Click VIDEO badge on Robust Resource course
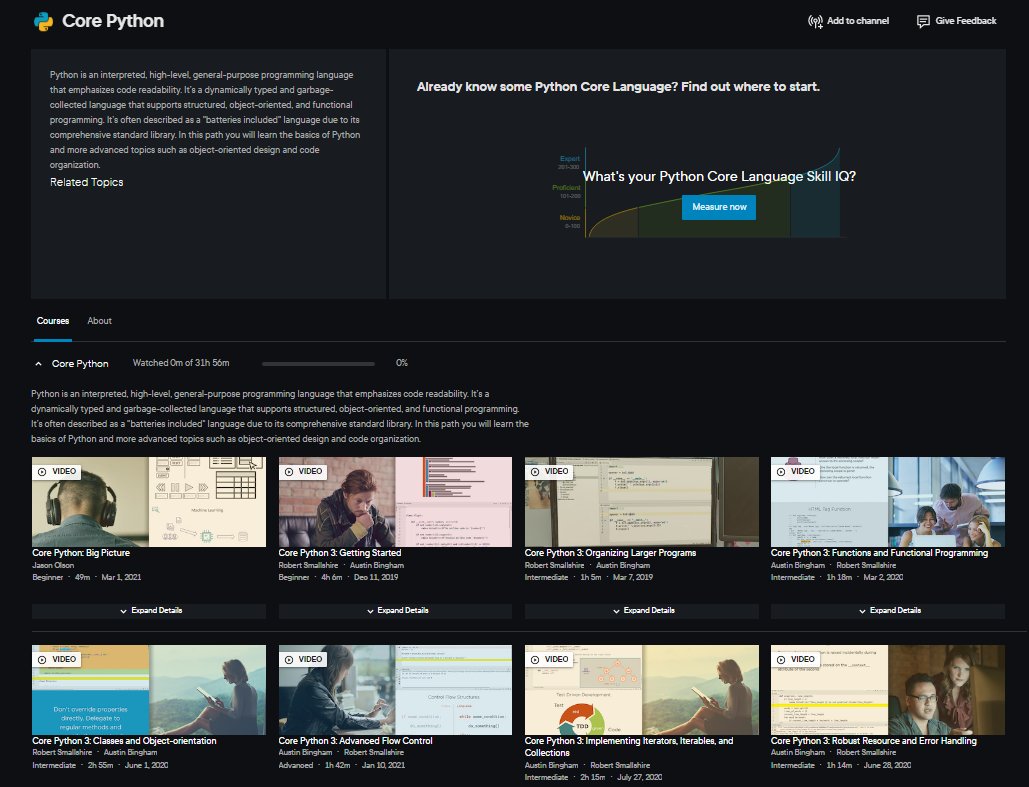 tap(795, 659)
